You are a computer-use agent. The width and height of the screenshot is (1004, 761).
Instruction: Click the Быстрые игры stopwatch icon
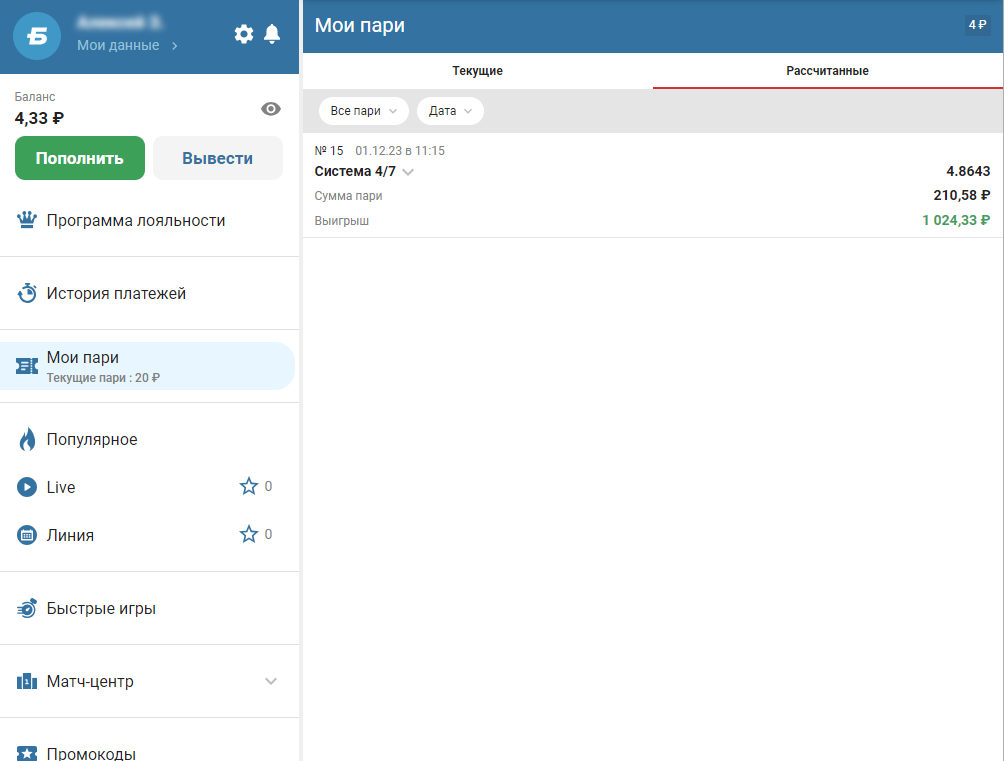[x=27, y=609]
